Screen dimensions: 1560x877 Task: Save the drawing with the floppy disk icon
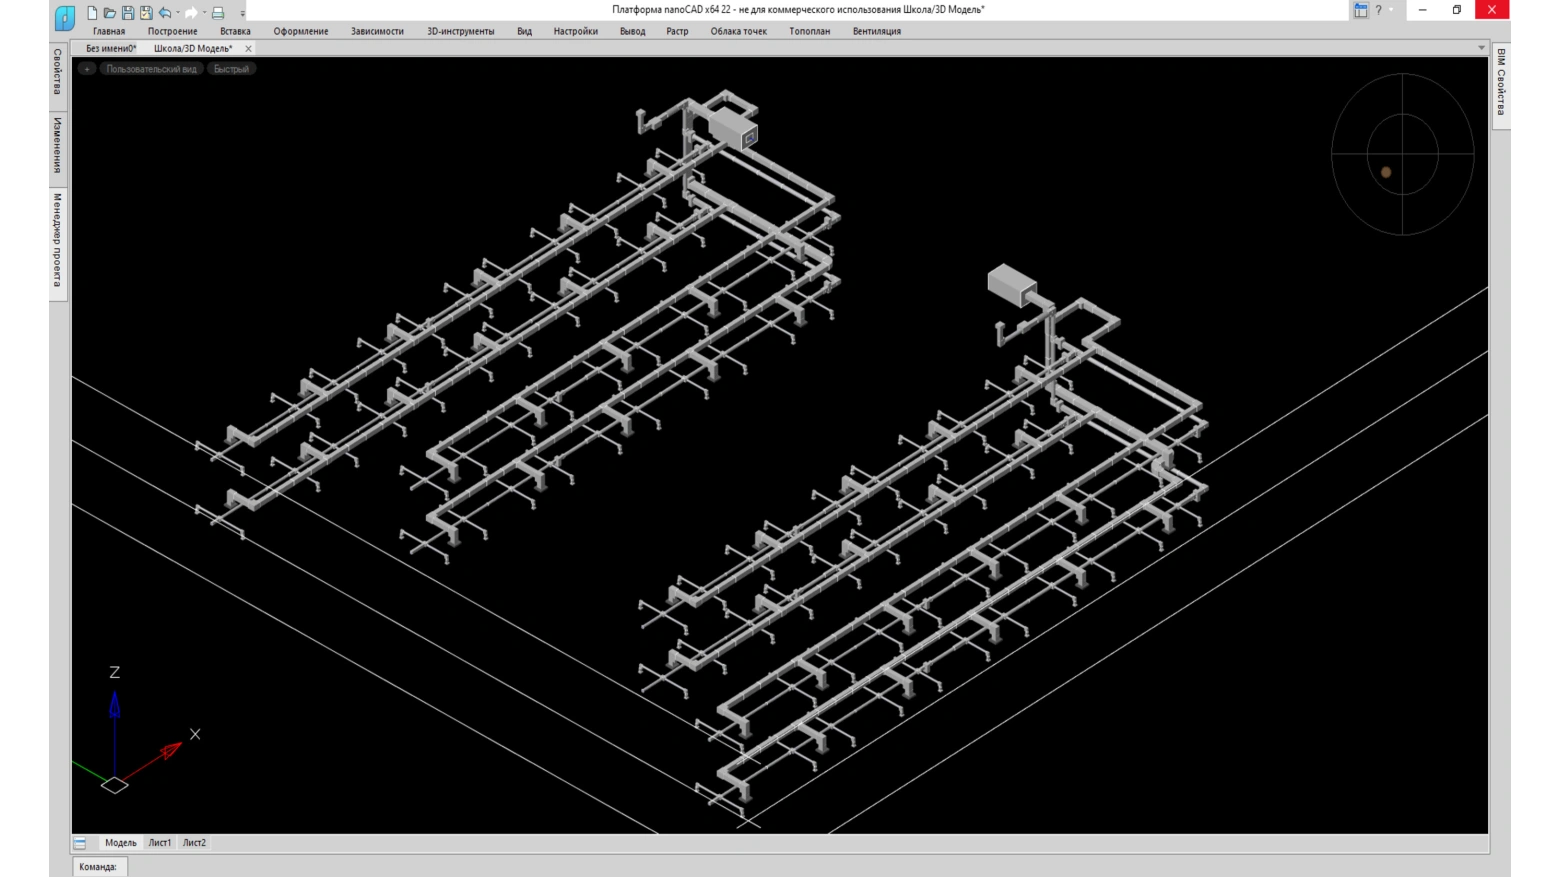coord(128,13)
